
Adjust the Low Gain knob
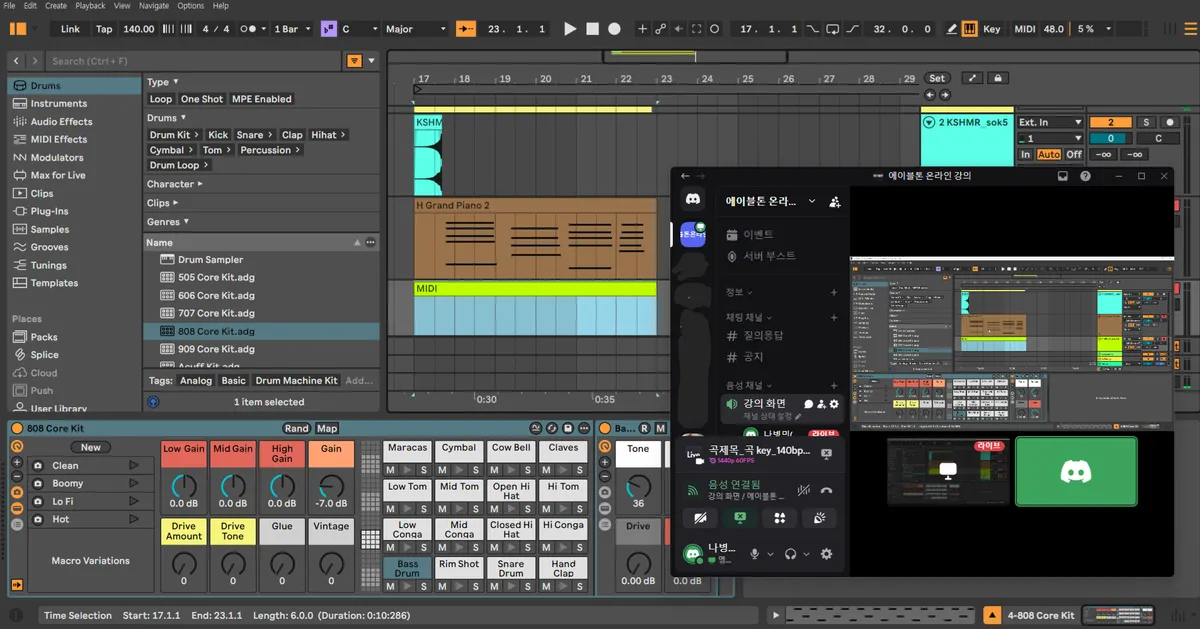click(x=184, y=487)
